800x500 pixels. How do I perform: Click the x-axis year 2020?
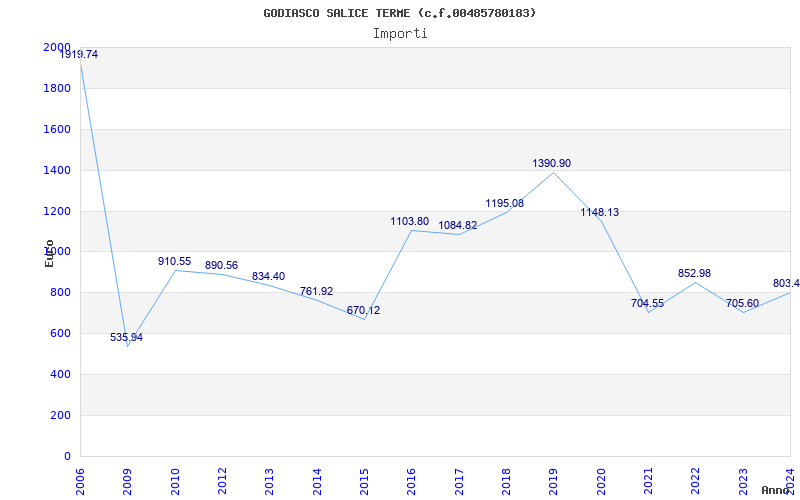(601, 481)
